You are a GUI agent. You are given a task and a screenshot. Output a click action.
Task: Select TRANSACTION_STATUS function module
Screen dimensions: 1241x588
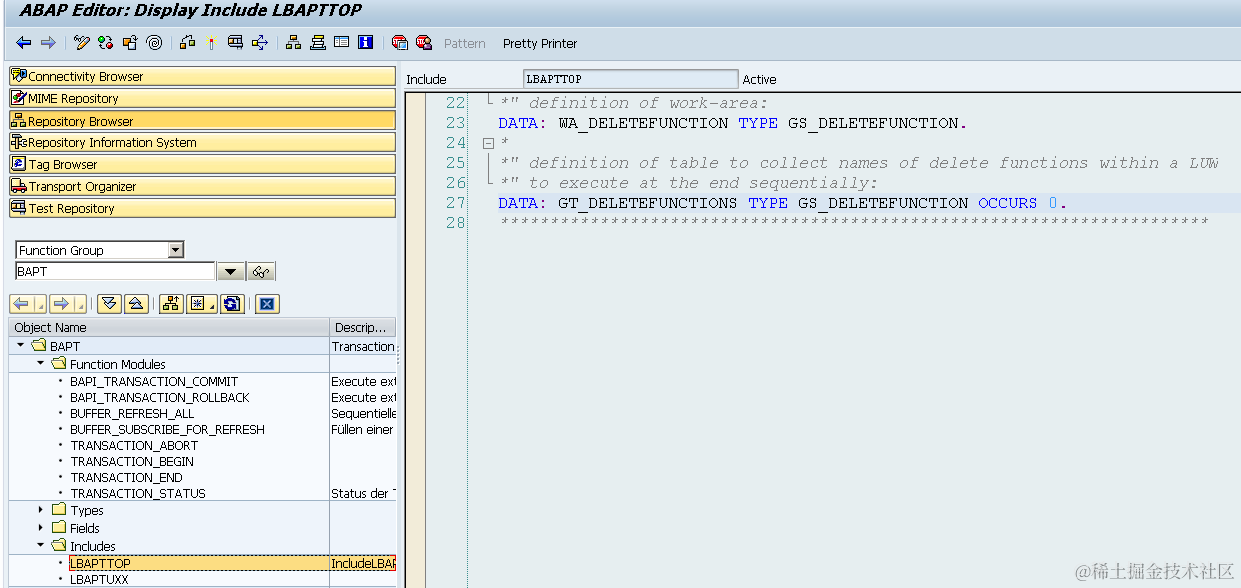[138, 493]
